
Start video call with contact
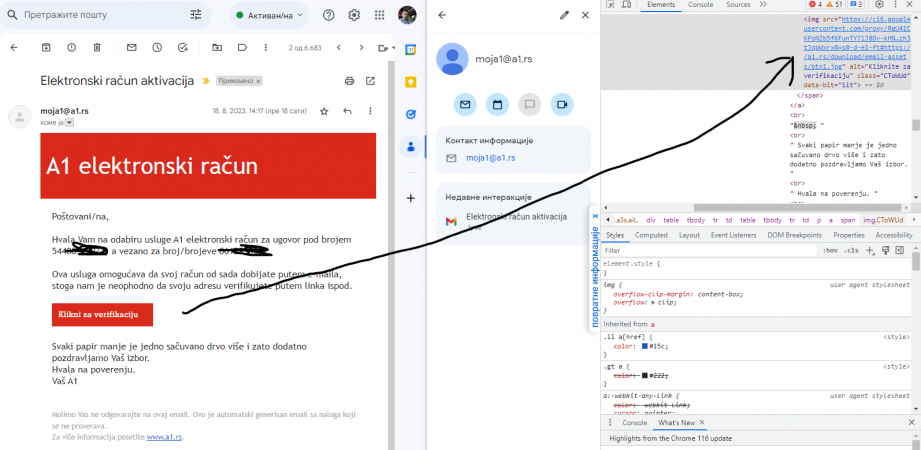562,105
